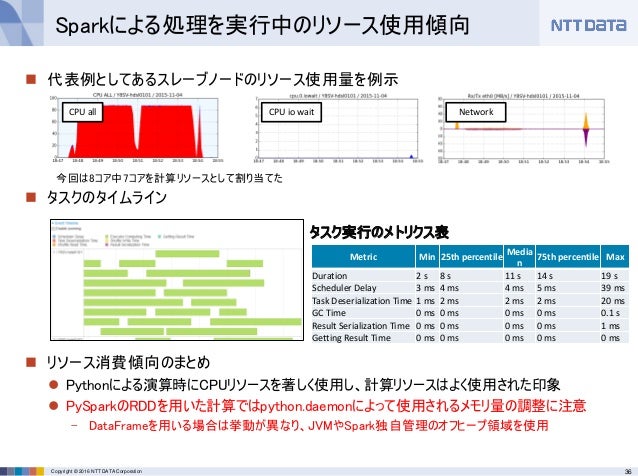
Task: Click Scheduler Delay 75th percentile value '5 ms'
Action: pos(546,288)
